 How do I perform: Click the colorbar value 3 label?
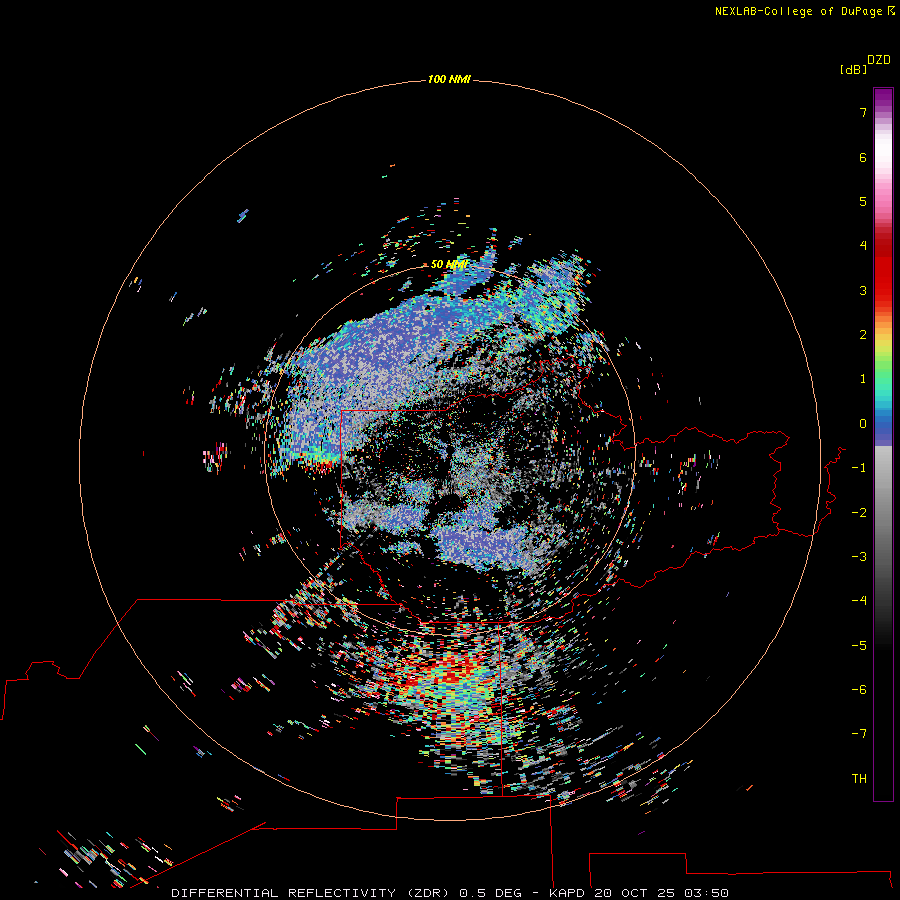pos(863,290)
